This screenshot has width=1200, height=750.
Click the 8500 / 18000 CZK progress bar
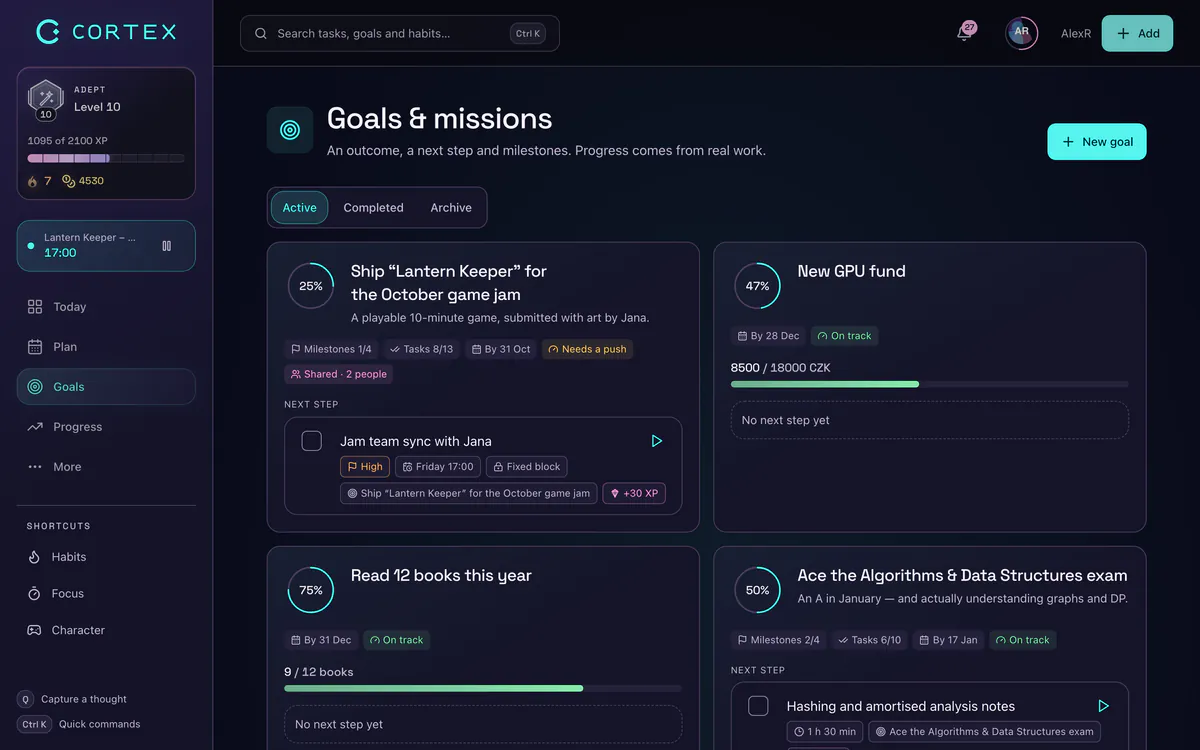[x=930, y=384]
